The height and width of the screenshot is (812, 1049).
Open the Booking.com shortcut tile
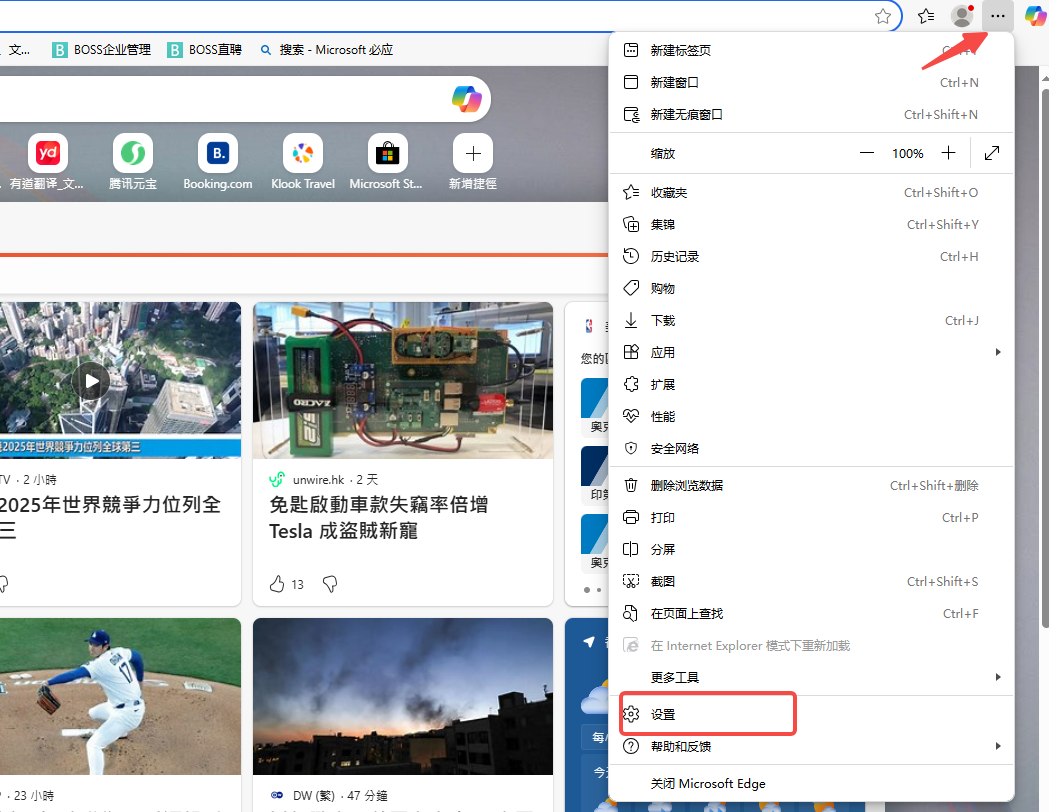click(x=217, y=154)
